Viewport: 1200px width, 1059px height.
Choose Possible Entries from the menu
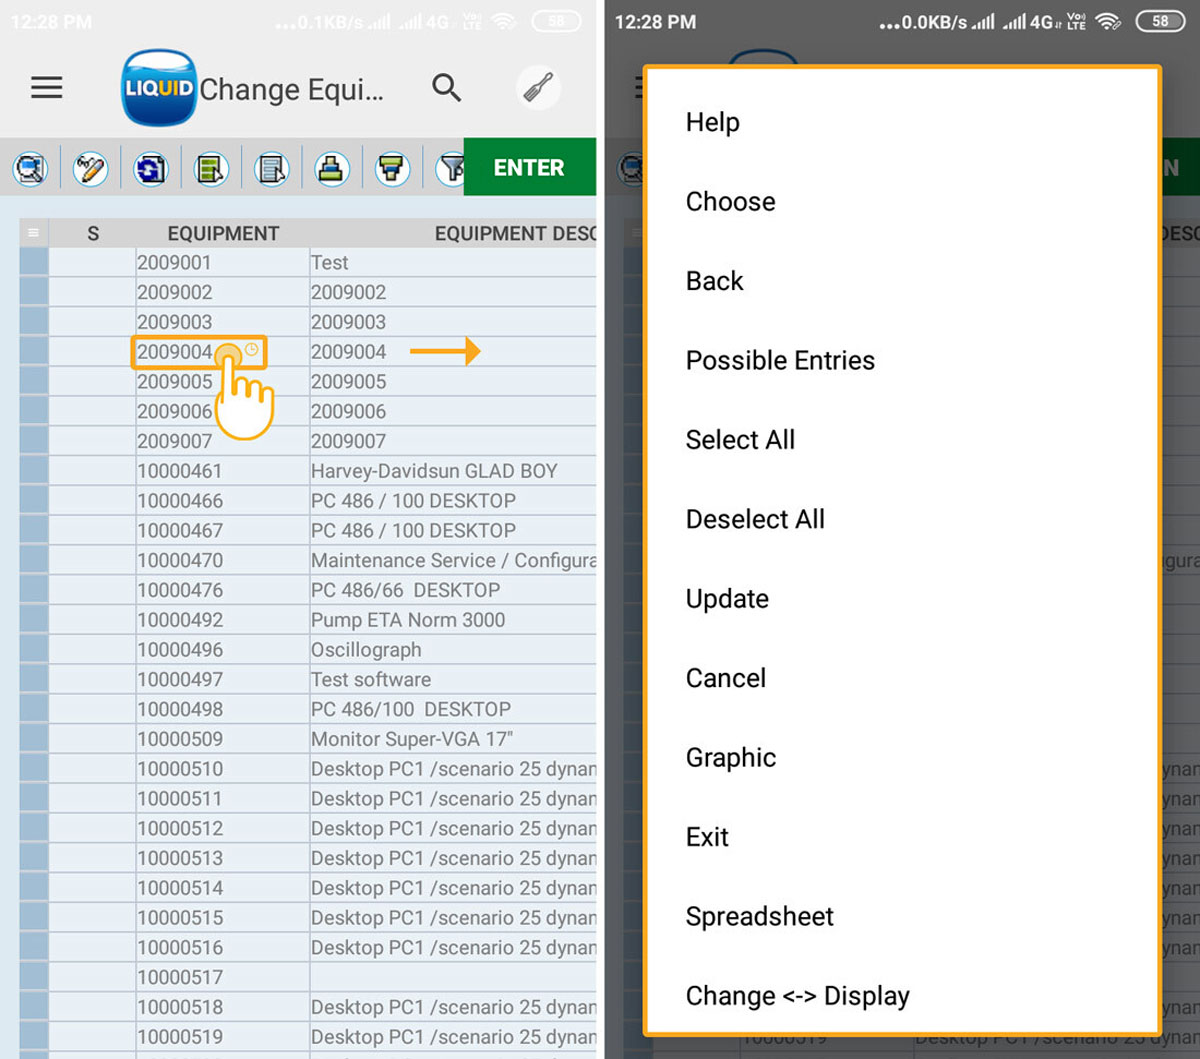coord(780,360)
